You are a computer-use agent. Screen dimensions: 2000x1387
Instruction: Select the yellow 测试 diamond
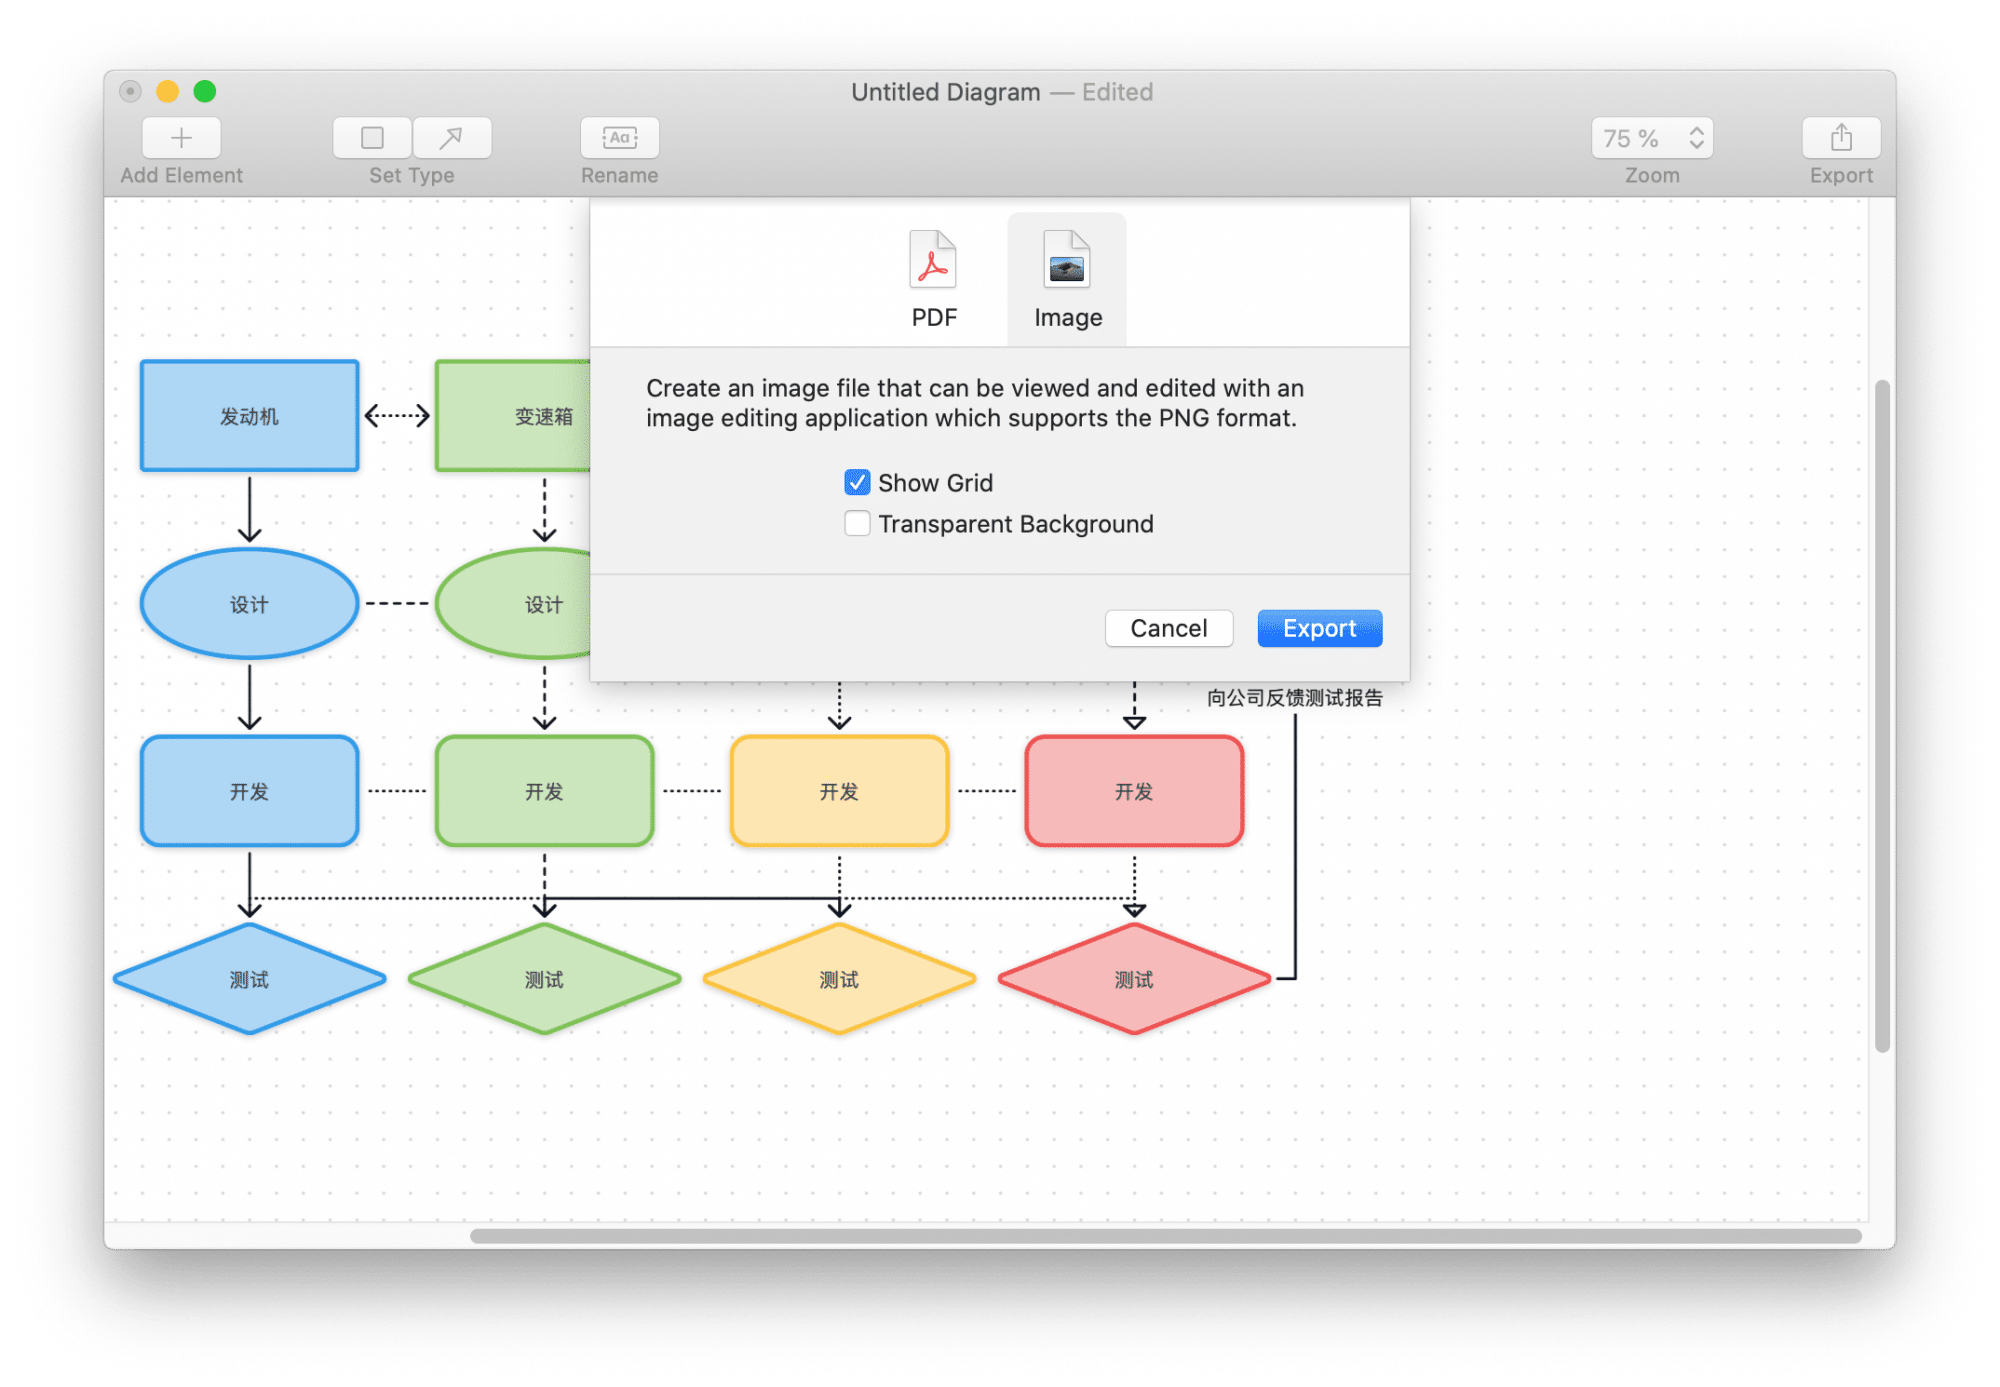(x=839, y=979)
